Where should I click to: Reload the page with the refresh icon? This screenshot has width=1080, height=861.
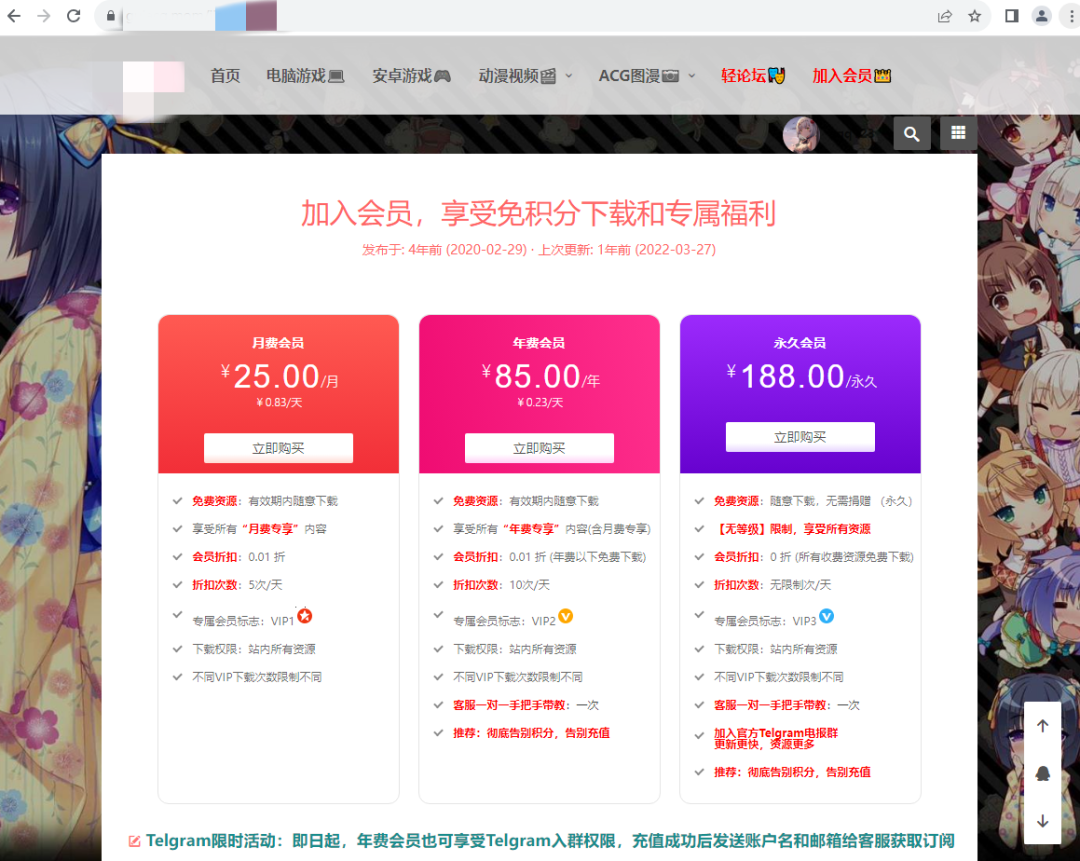tap(74, 15)
